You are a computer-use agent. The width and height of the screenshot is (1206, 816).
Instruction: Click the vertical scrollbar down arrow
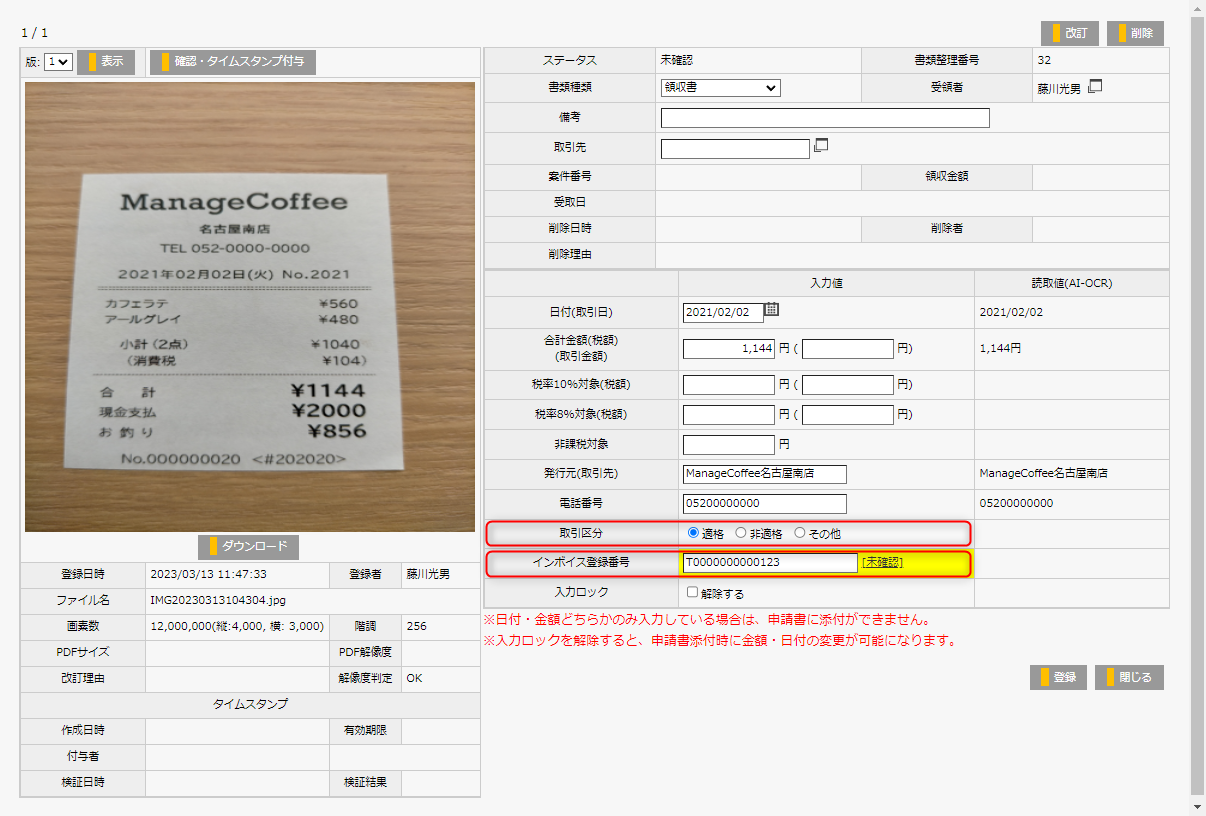1197,808
